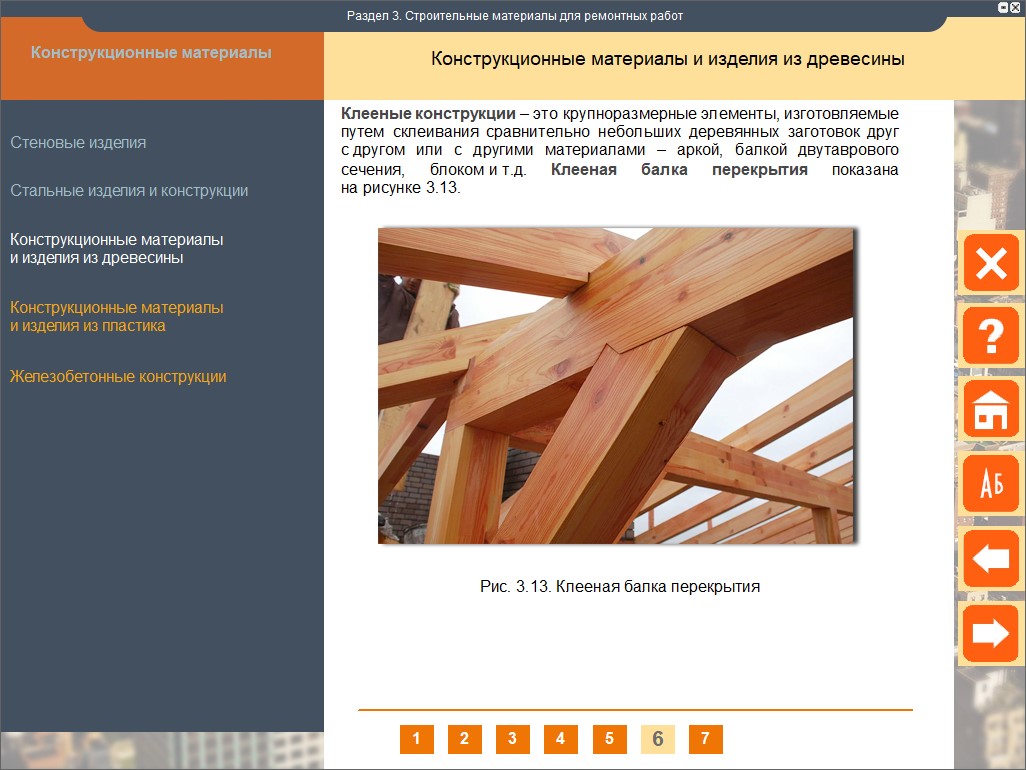
Task: Minimize window using top-right small button
Action: (x=1003, y=7)
